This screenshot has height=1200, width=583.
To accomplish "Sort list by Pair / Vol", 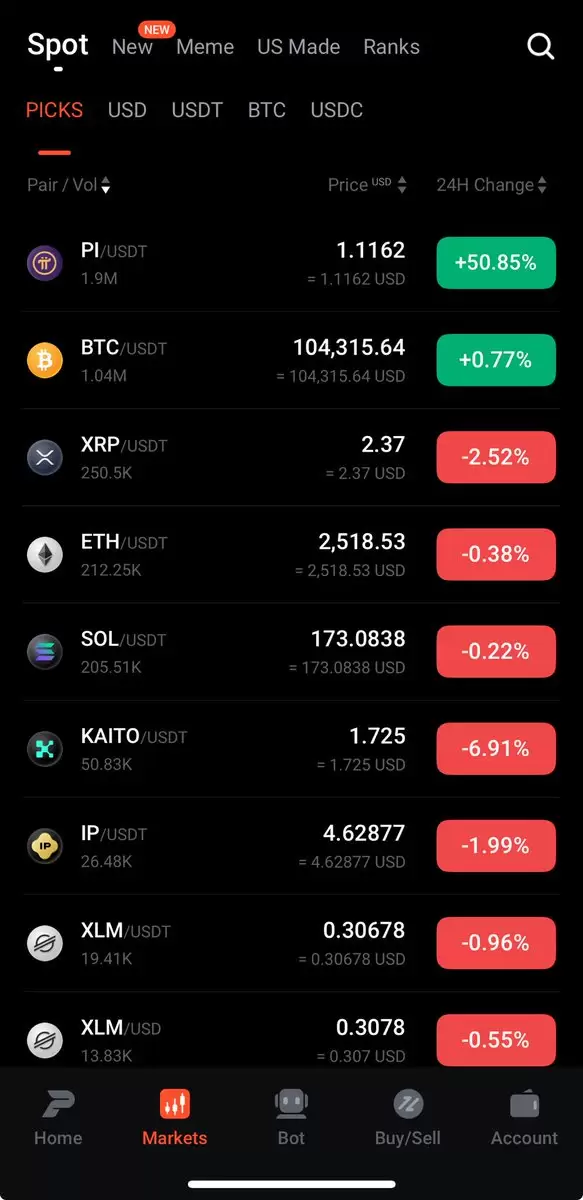I will (x=69, y=185).
